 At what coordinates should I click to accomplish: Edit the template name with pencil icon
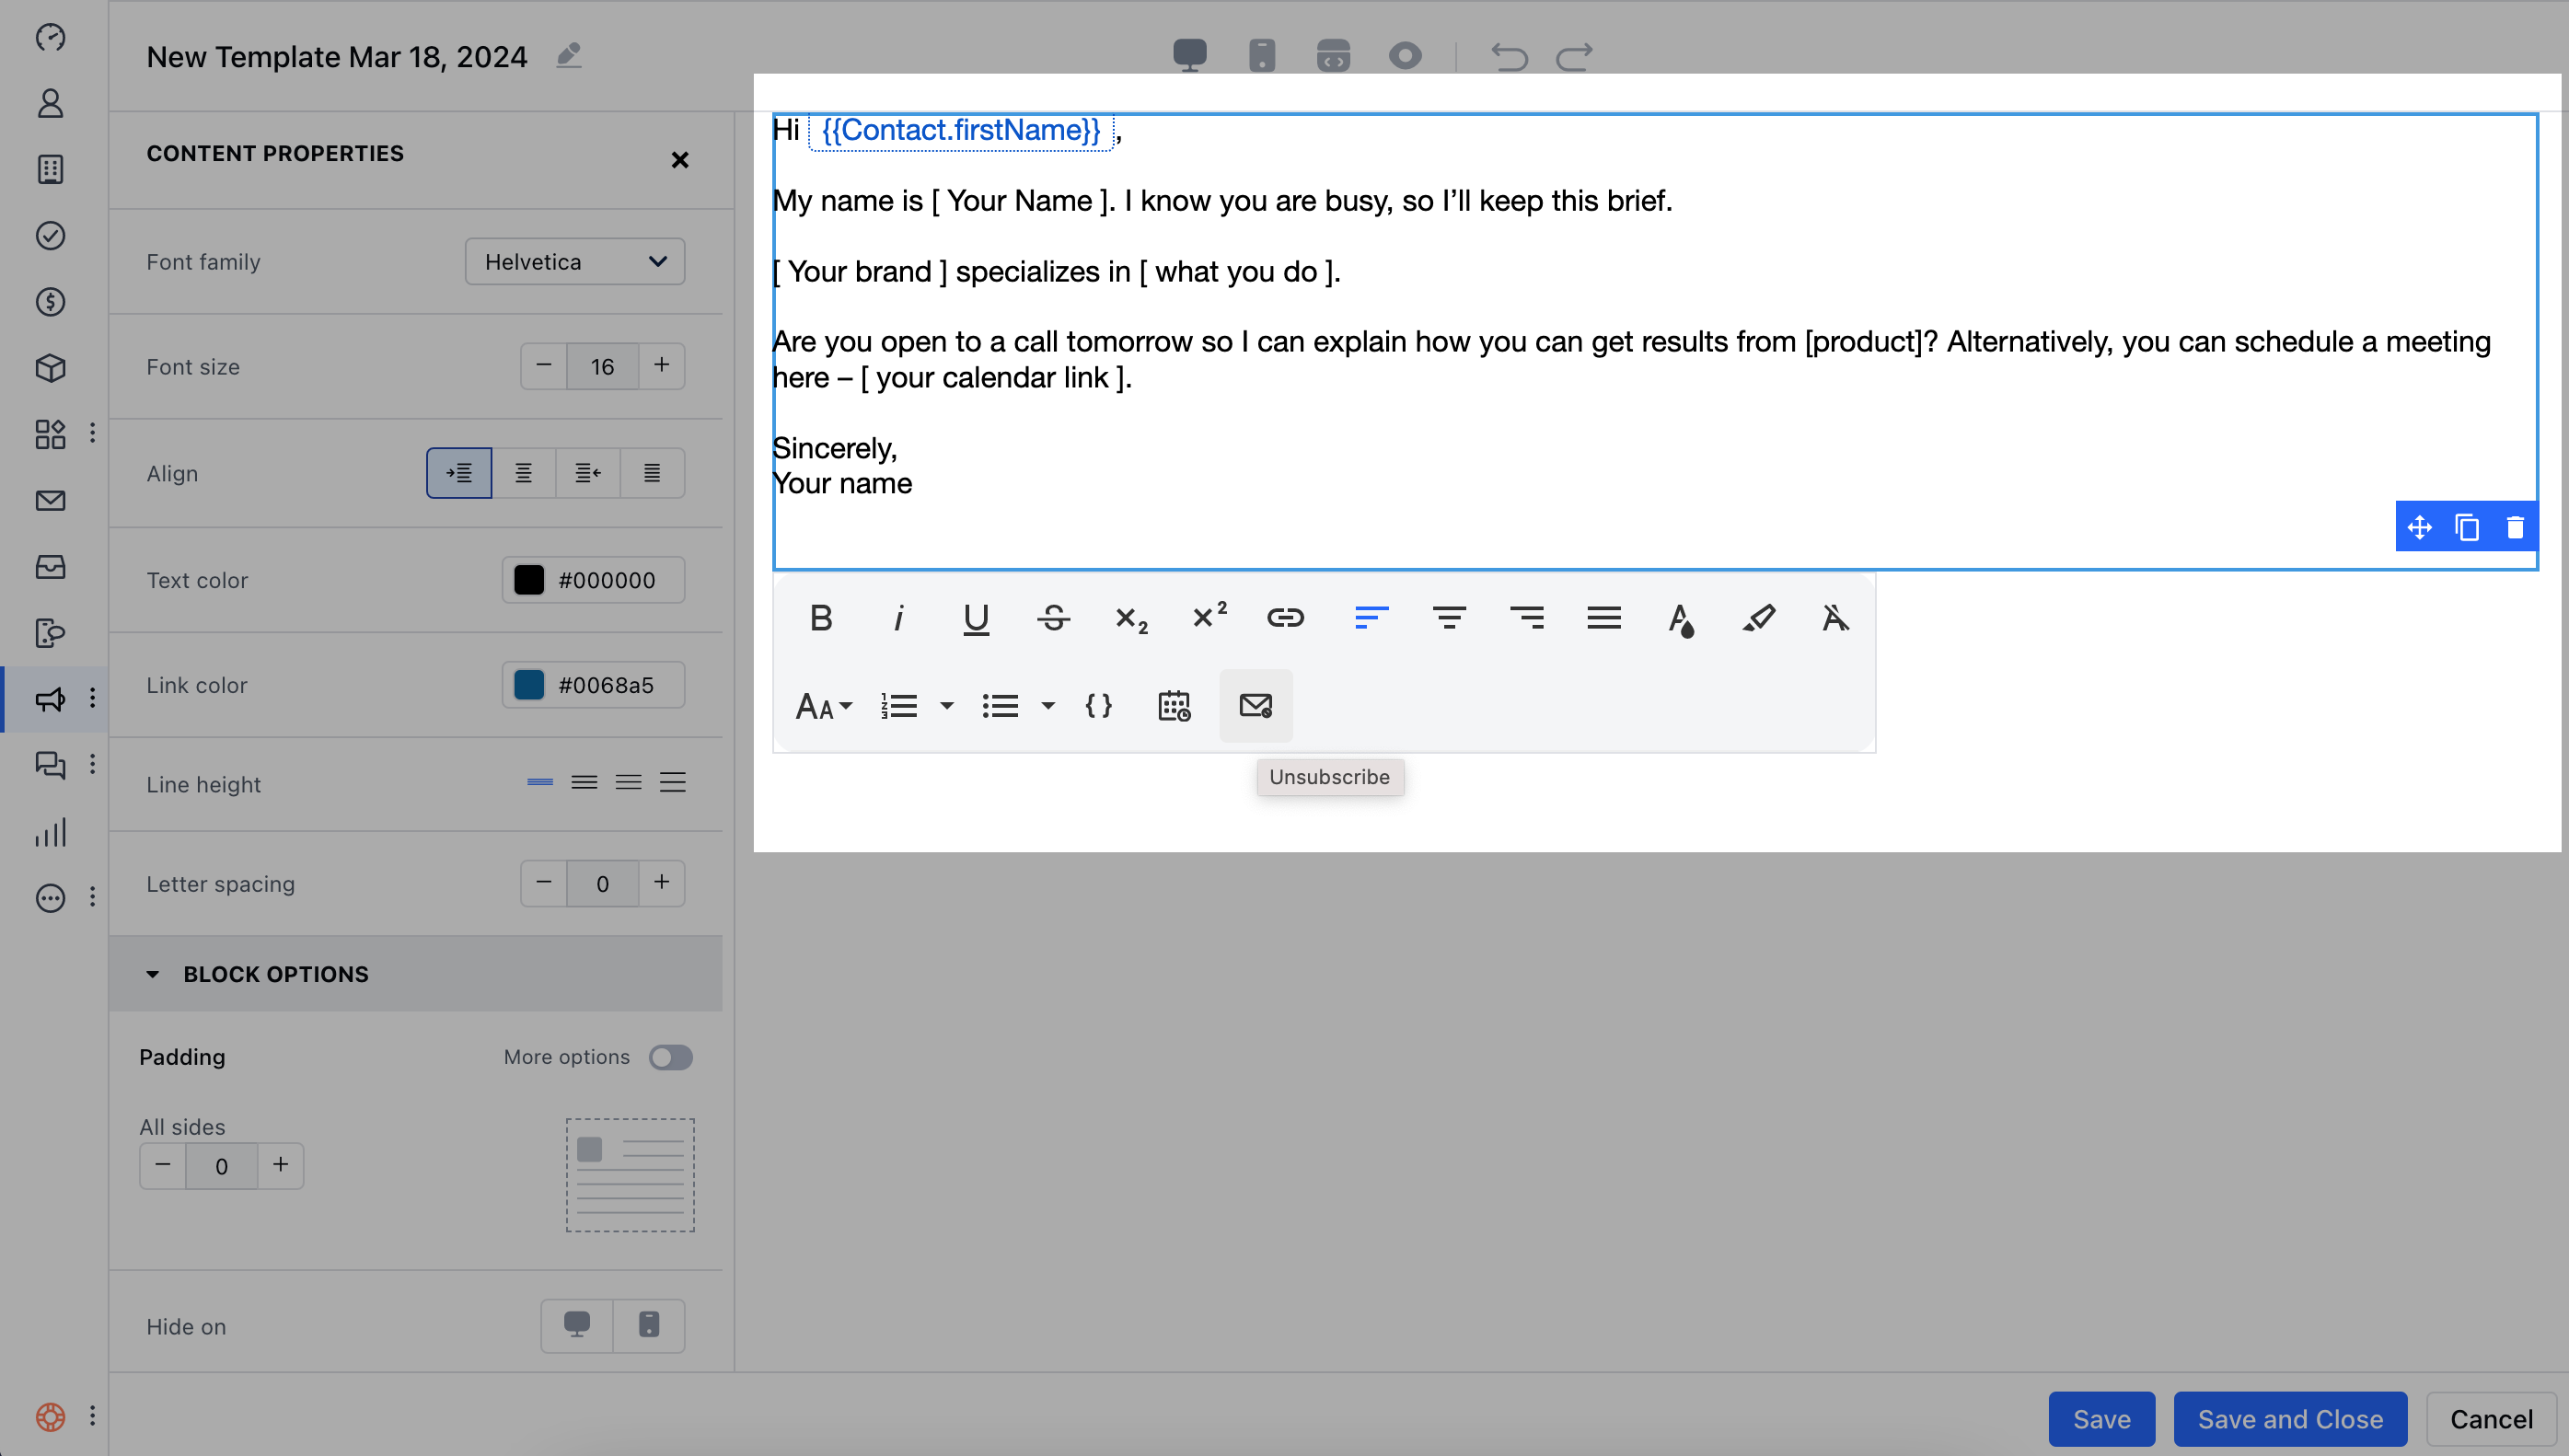coord(569,55)
